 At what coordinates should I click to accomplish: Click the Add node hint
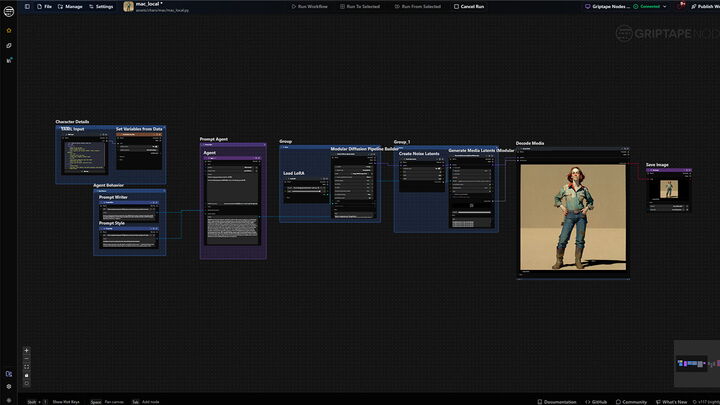(x=151, y=402)
